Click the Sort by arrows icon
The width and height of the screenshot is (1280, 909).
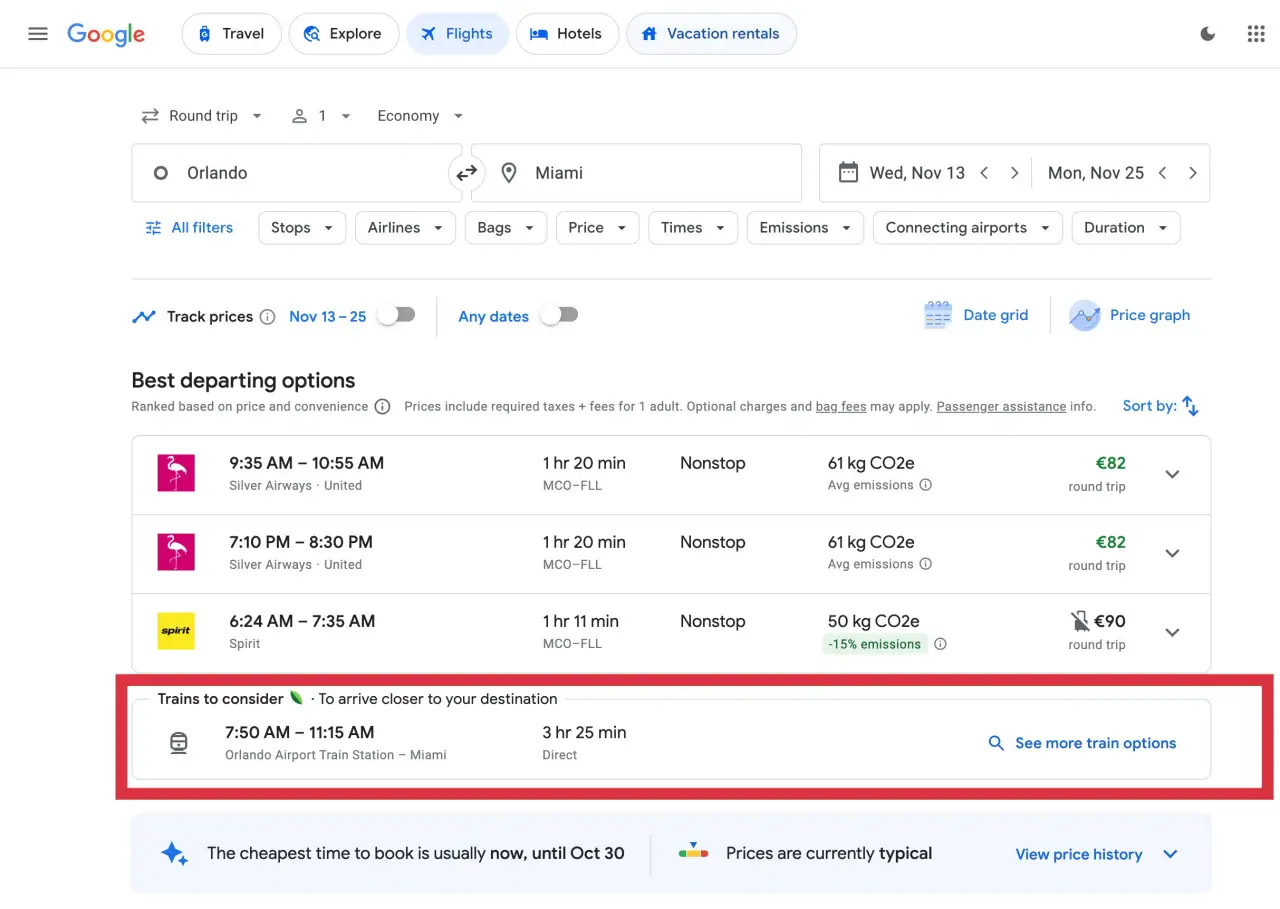pyautogui.click(x=1190, y=406)
